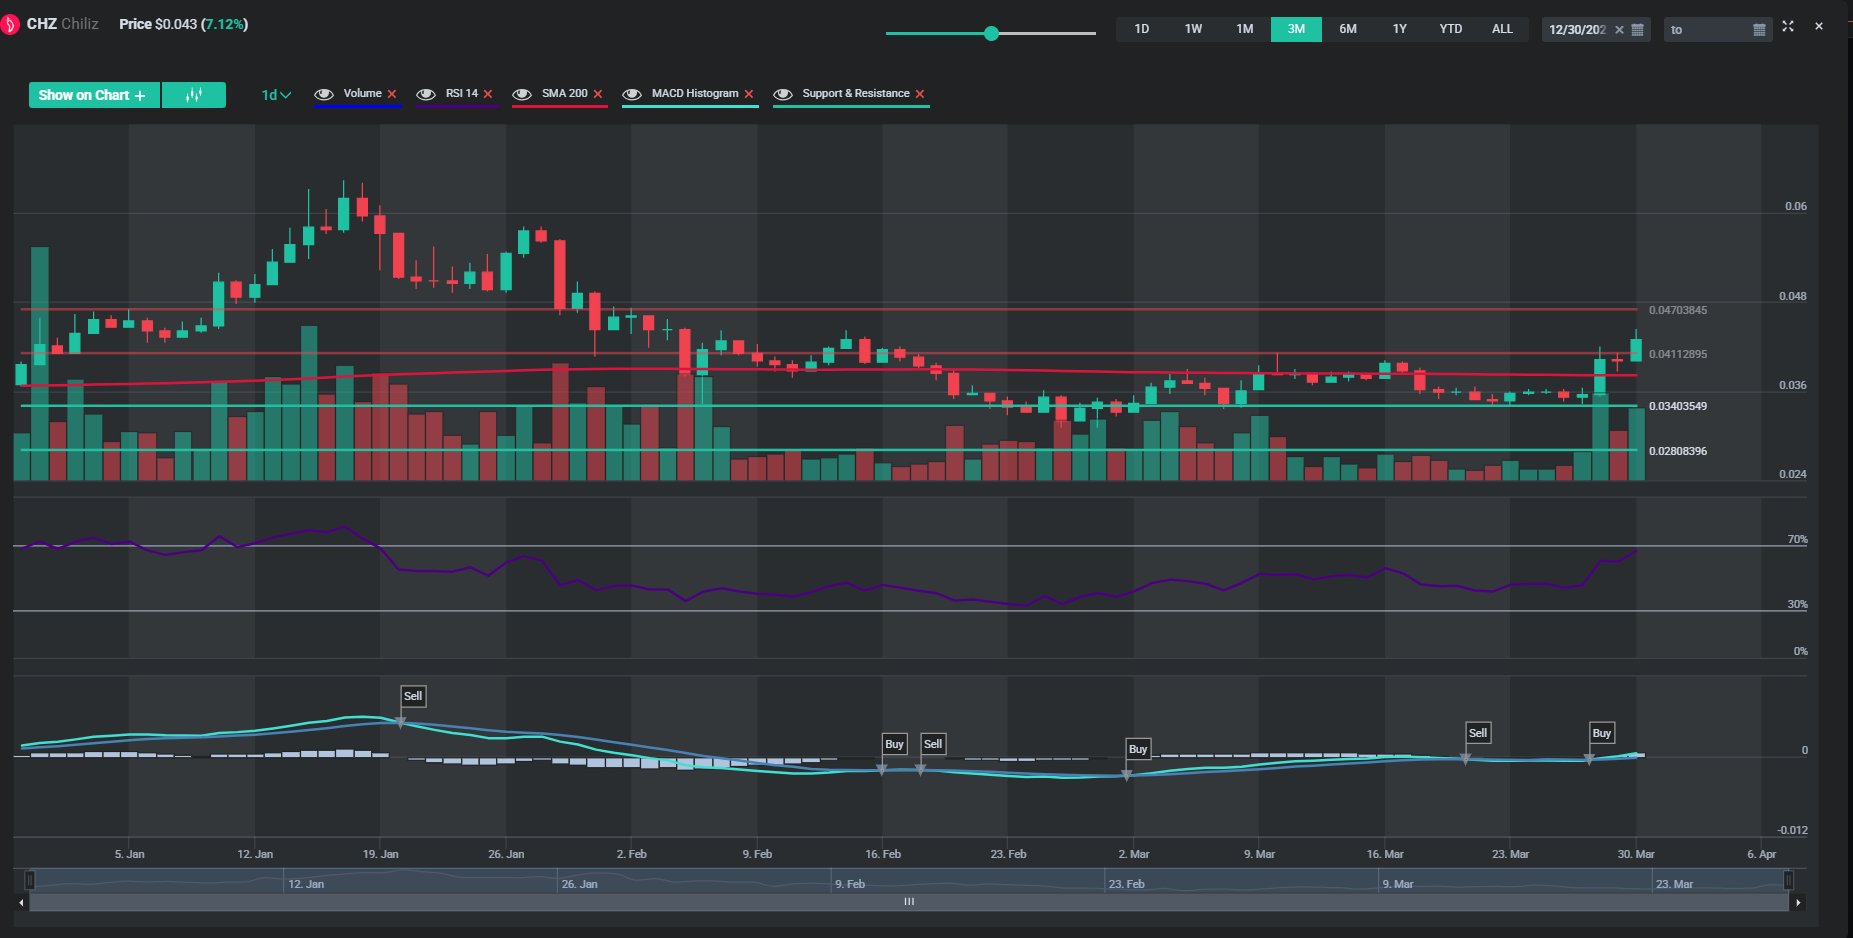
Task: Click the first Sell signal marker on MACD
Action: 412,696
